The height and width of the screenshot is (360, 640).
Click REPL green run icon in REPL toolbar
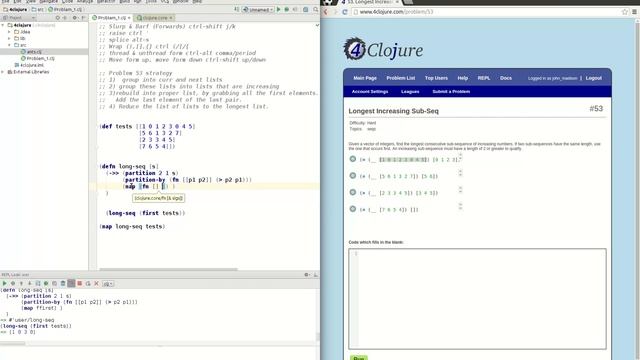tap(4, 283)
